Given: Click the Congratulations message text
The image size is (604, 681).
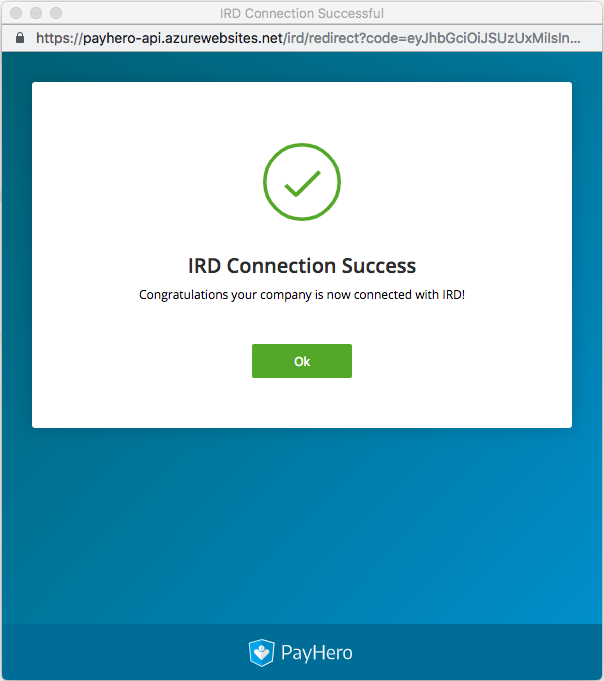Looking at the screenshot, I should (x=302, y=295).
